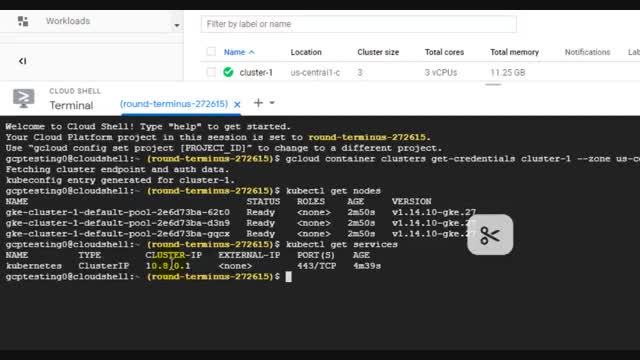640x360 pixels.
Task: Expand the sidebar dropdown arrow beside Workloads
Action: (x=177, y=25)
